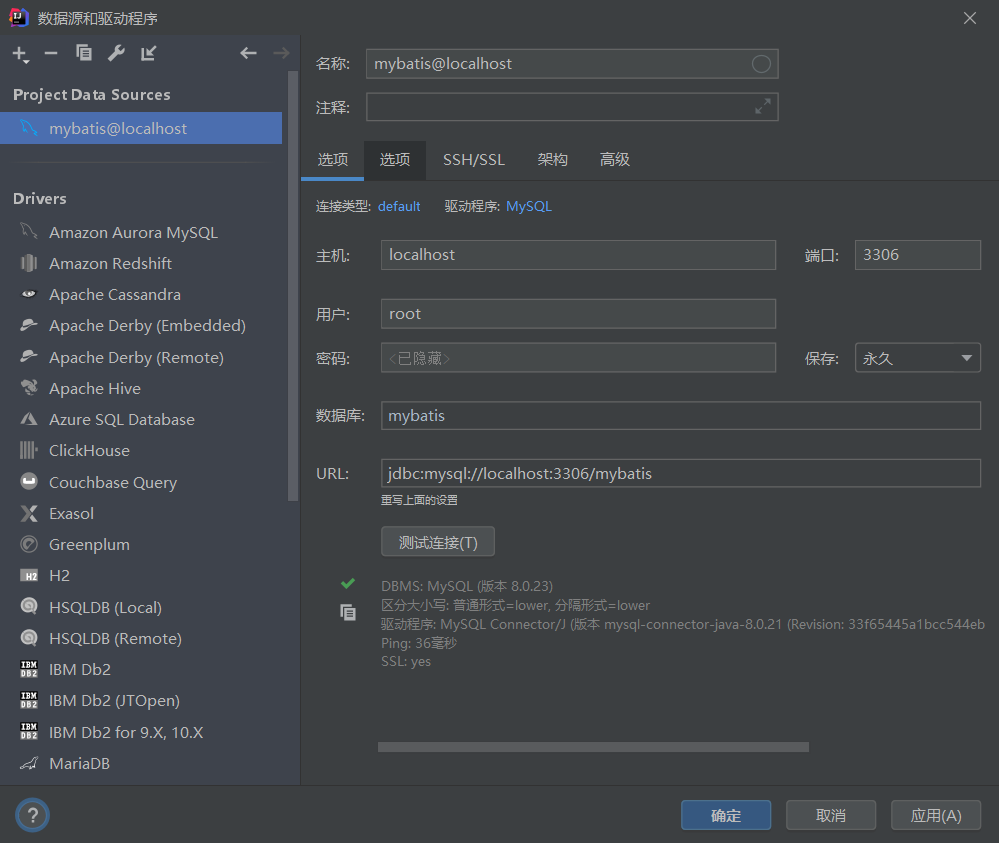Screen dimensions: 999x843
Task: Click the MariaDB seal icon
Action: pyautogui.click(x=29, y=763)
